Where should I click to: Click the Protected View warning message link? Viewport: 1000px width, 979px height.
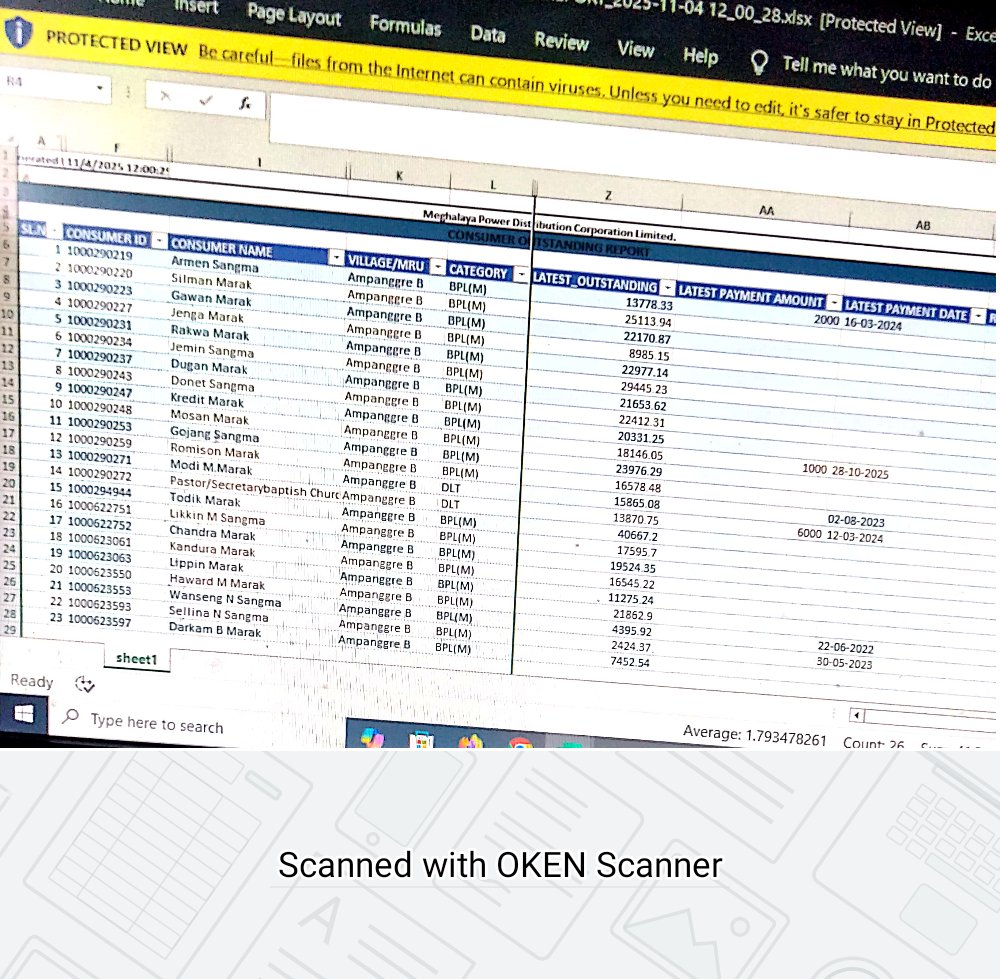click(596, 89)
